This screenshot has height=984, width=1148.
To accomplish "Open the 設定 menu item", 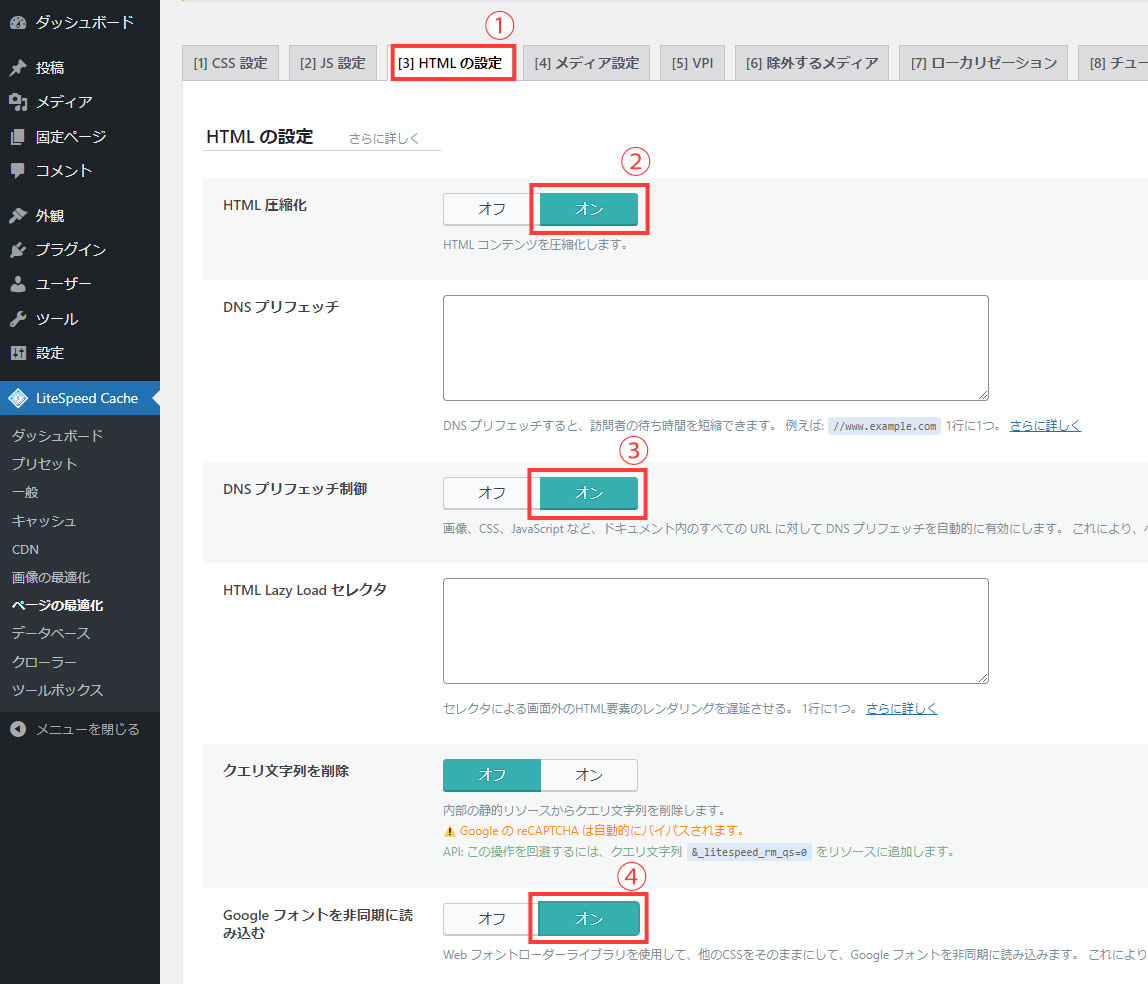I will (x=80, y=353).
